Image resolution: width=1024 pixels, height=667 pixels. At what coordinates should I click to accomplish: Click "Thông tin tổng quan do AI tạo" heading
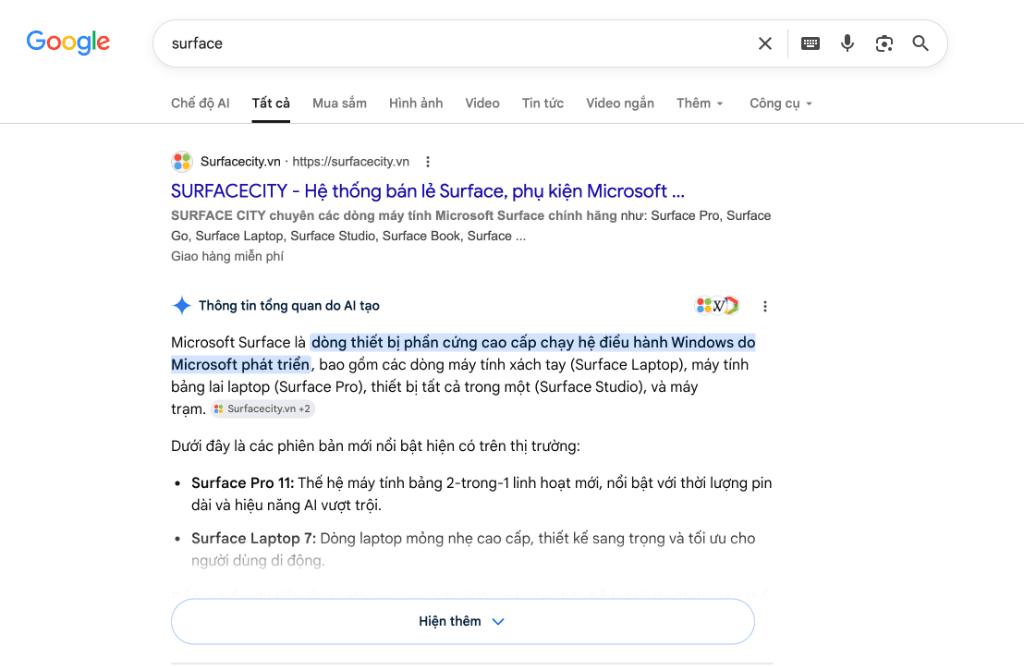(x=289, y=305)
